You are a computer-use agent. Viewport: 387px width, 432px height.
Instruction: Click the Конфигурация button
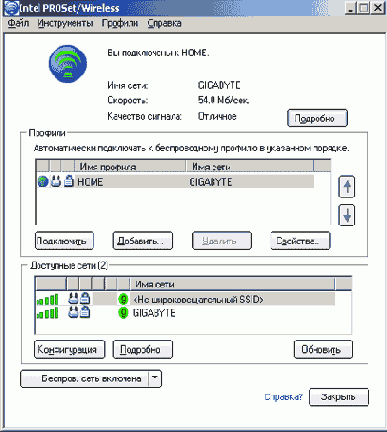[70, 349]
